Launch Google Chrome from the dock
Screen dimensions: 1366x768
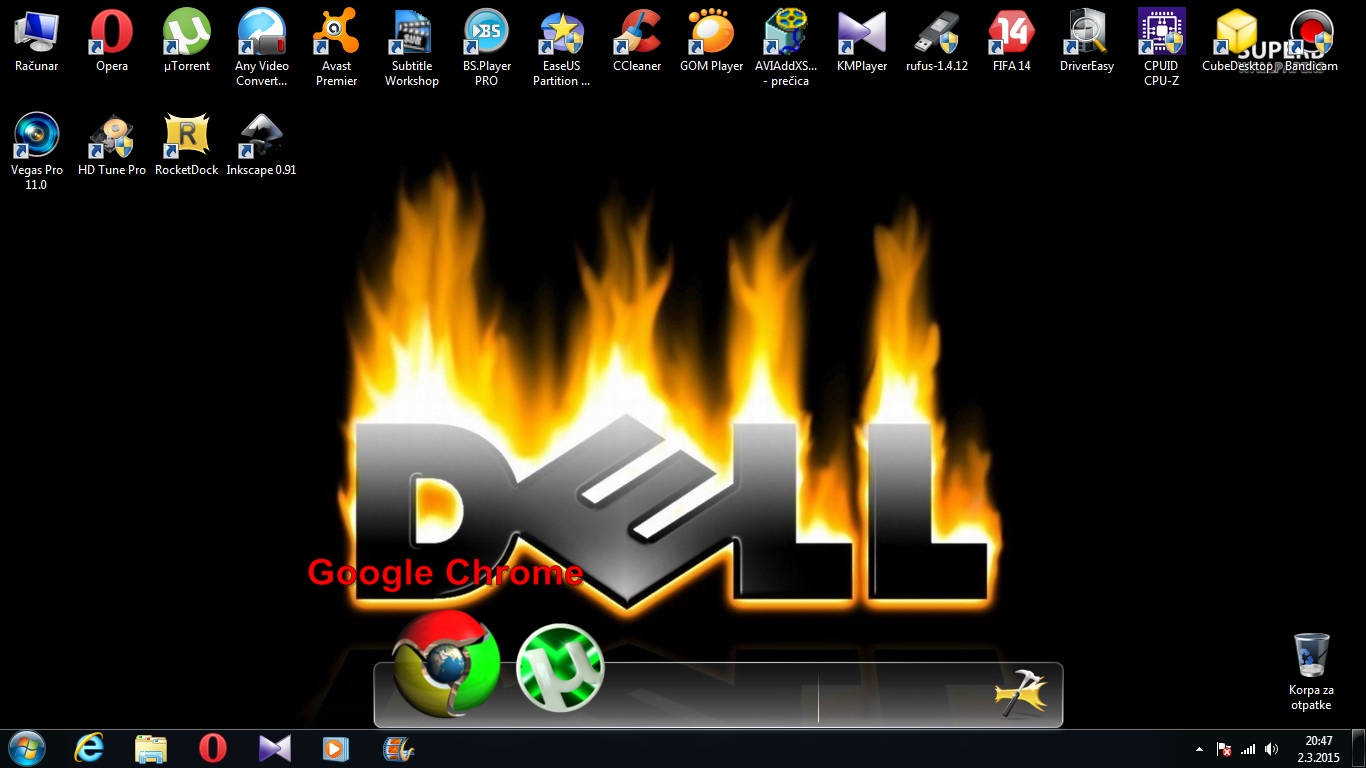tap(446, 662)
